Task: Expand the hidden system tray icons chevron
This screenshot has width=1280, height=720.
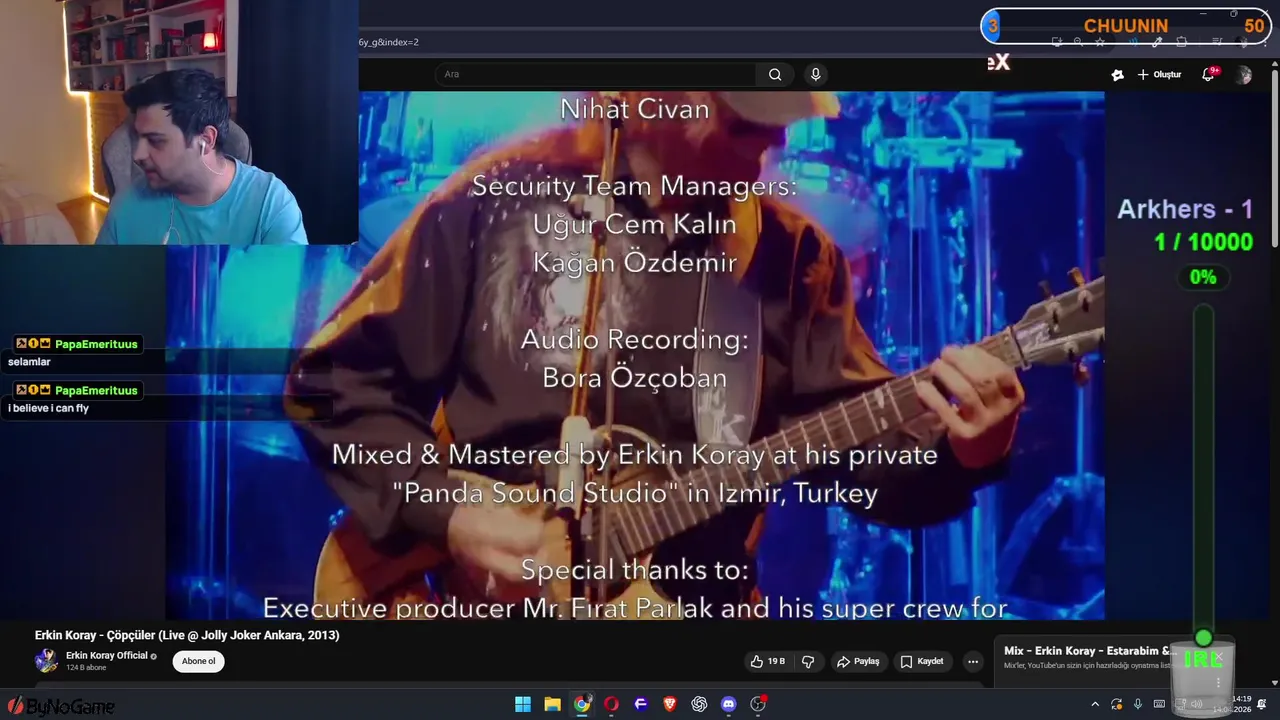Action: (x=1095, y=704)
